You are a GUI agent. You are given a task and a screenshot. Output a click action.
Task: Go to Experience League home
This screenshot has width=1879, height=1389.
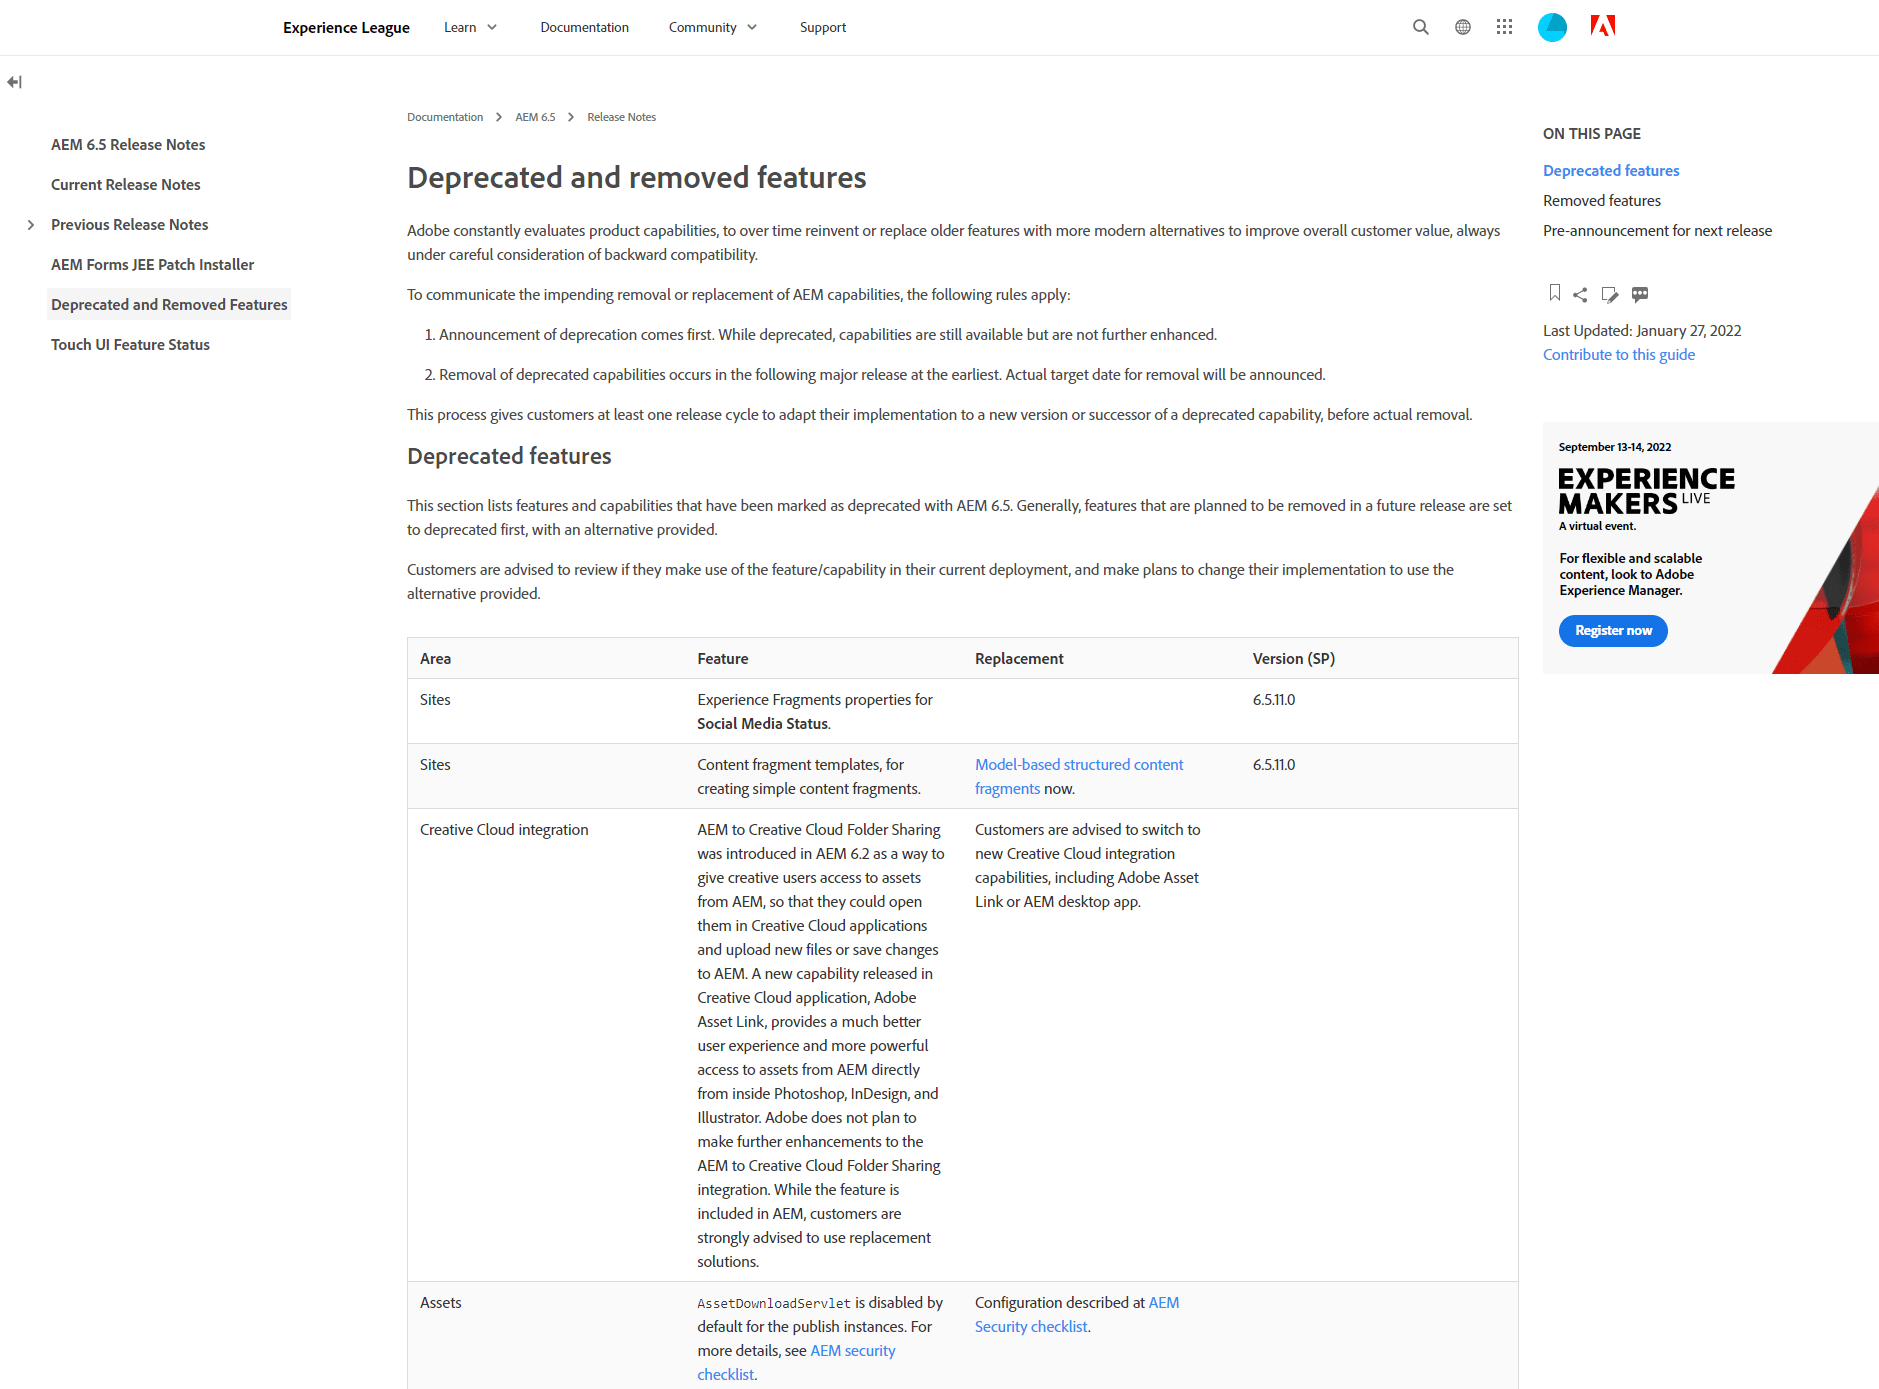pos(346,27)
